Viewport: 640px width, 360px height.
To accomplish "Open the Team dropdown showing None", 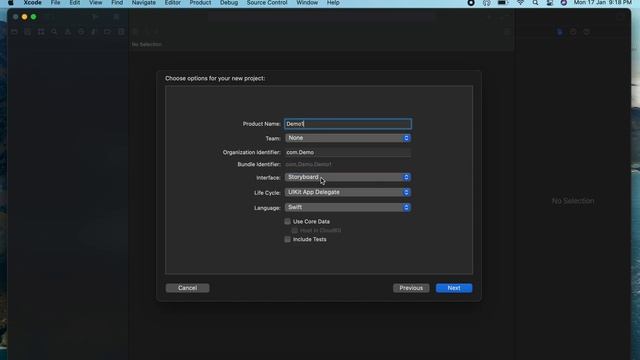I will coord(348,138).
